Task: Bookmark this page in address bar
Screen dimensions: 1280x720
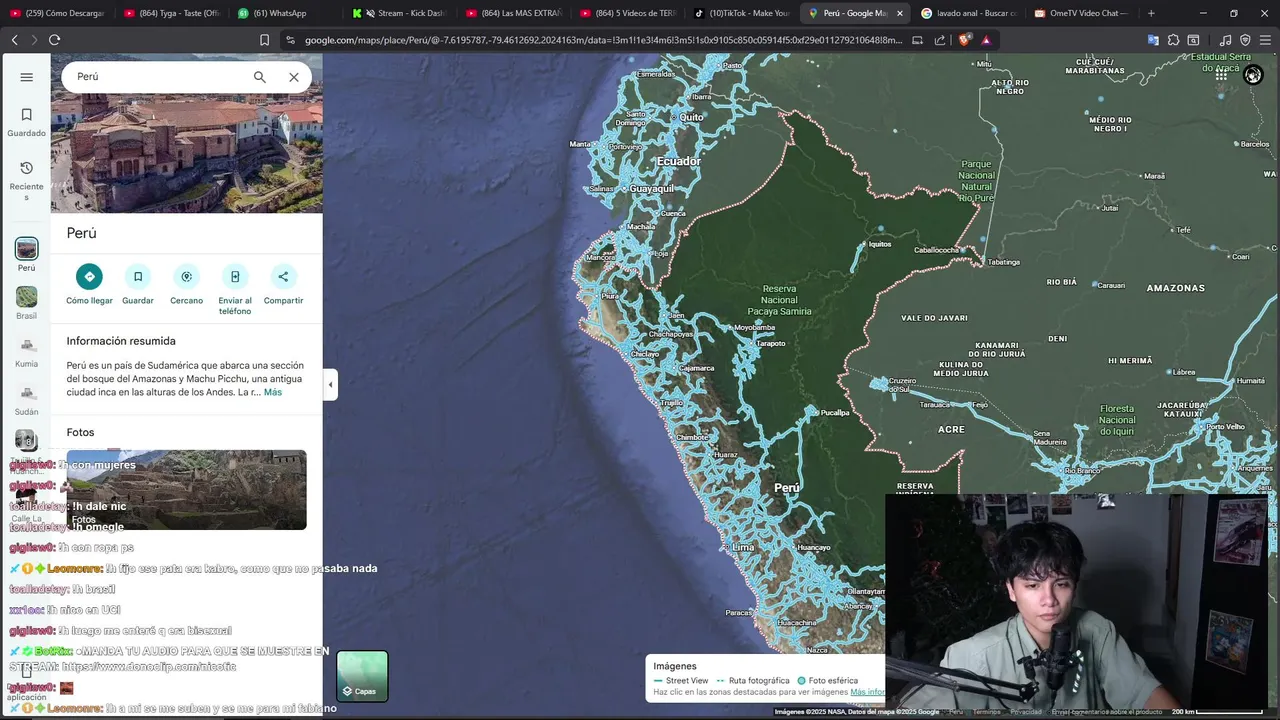Action: click(x=264, y=40)
